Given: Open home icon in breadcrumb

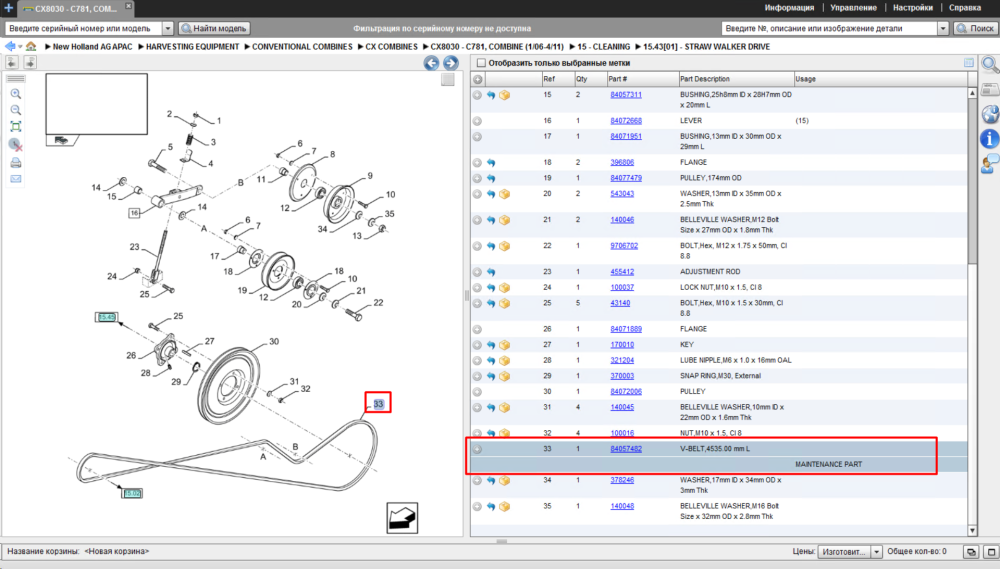Looking at the screenshot, I should [31, 47].
